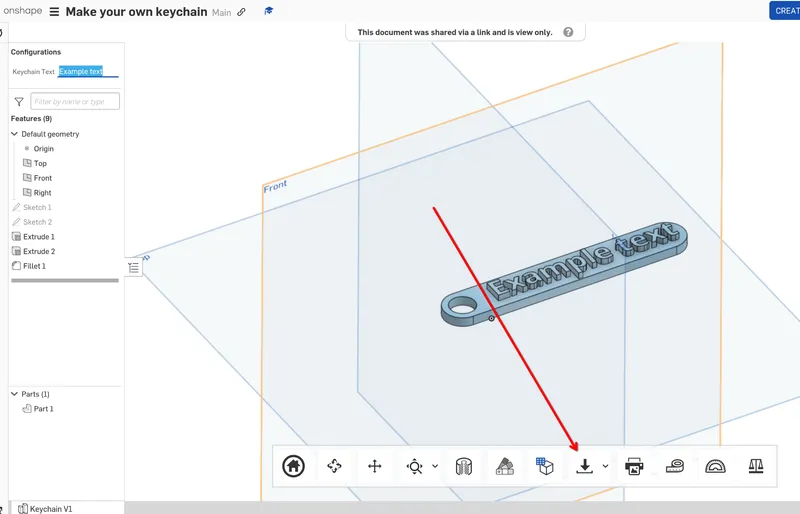Select Fillet 1 feature

[34, 266]
